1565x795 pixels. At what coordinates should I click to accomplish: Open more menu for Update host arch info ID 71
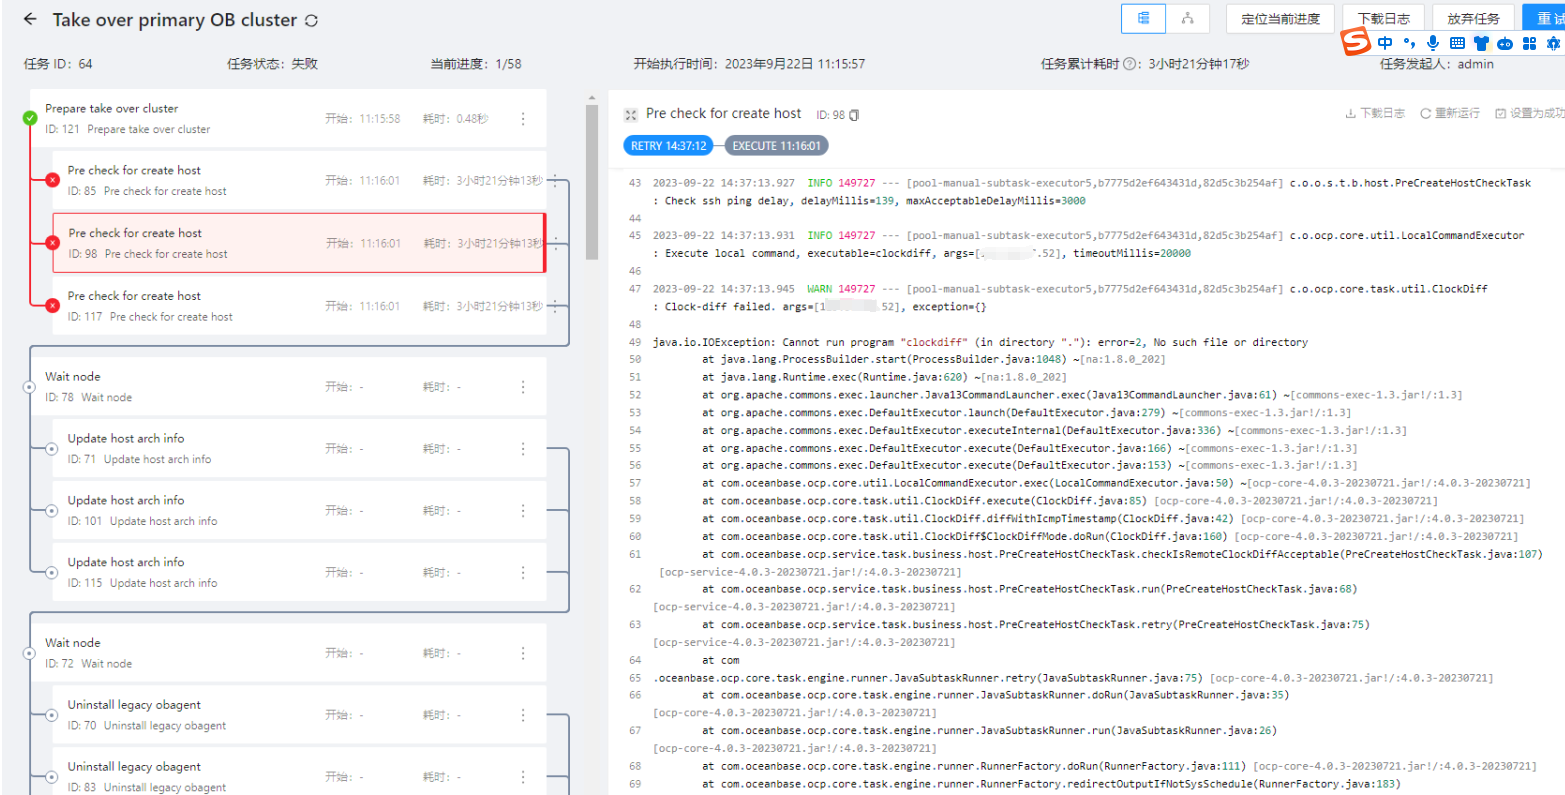pyautogui.click(x=522, y=449)
